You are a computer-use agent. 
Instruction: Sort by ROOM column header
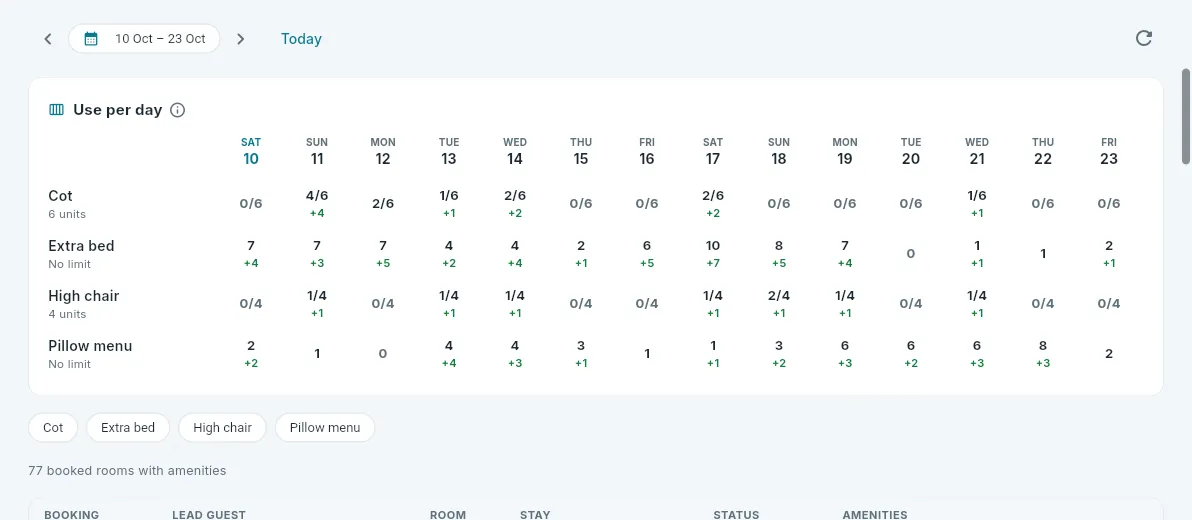tap(448, 515)
